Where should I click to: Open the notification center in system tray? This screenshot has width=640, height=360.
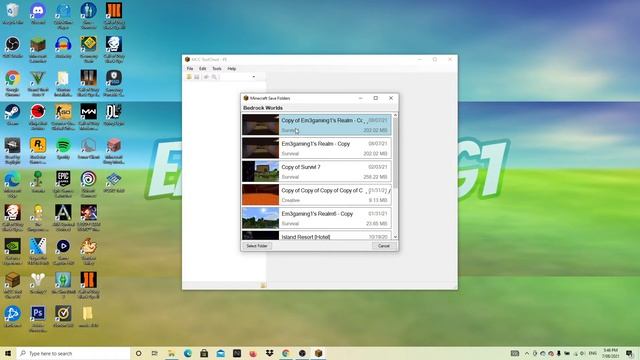[629, 353]
